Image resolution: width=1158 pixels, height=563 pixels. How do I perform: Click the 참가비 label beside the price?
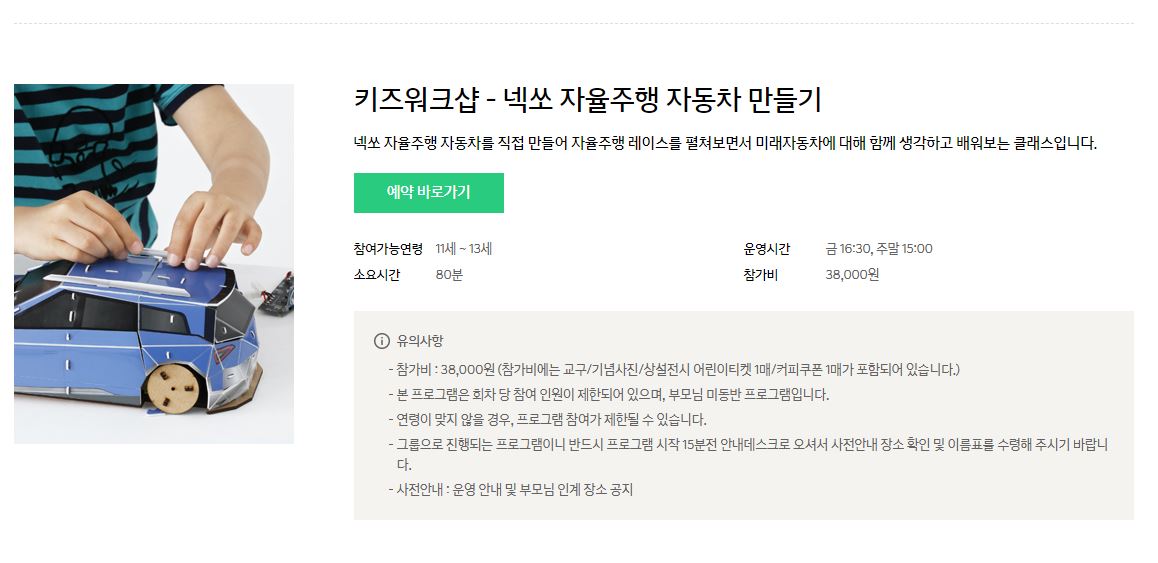[761, 275]
